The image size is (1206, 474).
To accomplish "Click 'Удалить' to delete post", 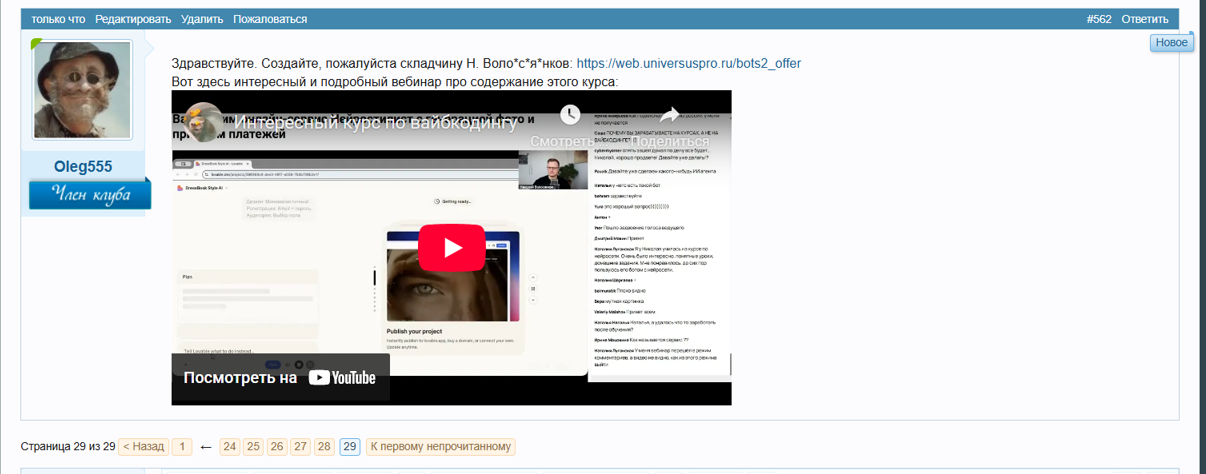I will point(202,19).
